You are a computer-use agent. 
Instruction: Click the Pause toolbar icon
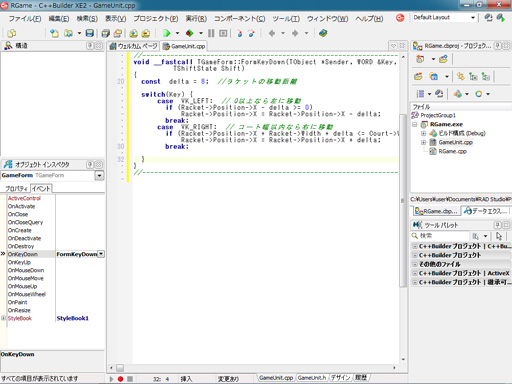(x=211, y=33)
